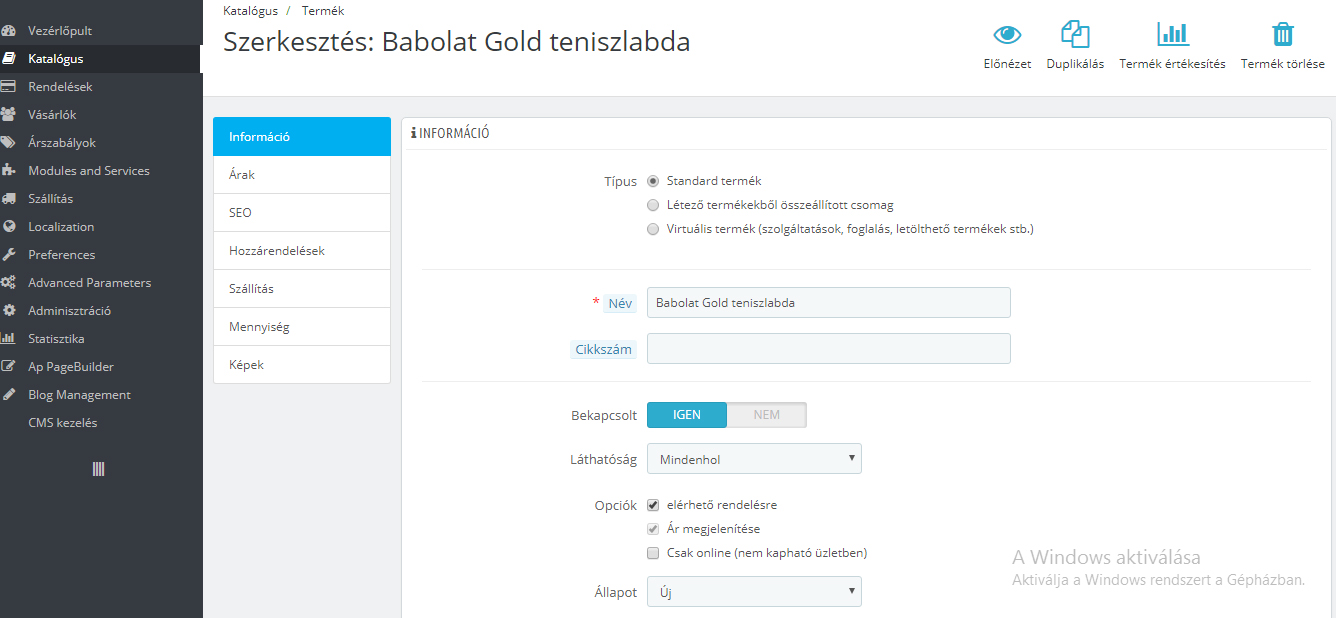This screenshot has width=1336, height=618.
Task: Collapse the sidebar menu using bars icon
Action: 98,469
